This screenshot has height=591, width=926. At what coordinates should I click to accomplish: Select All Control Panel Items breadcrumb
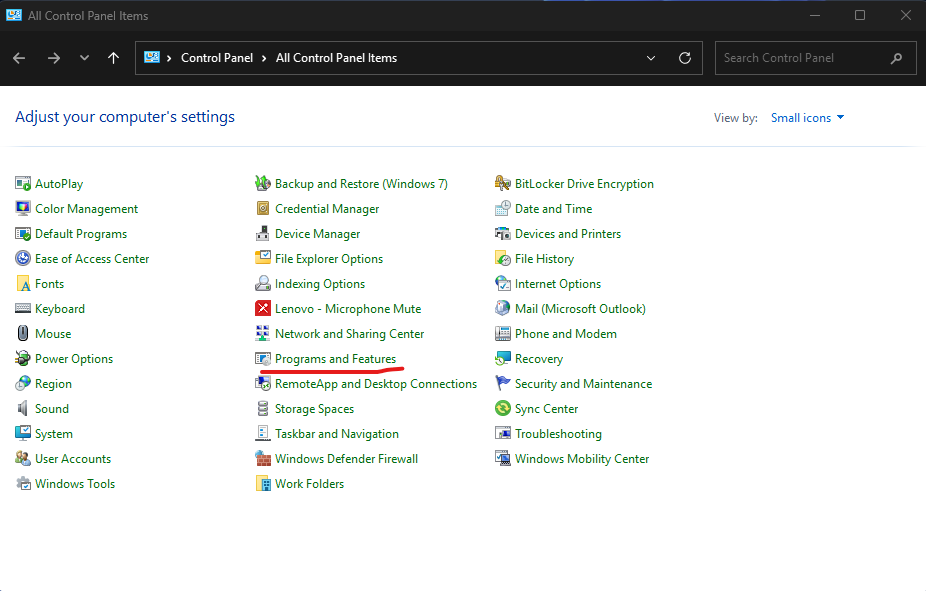tap(336, 58)
